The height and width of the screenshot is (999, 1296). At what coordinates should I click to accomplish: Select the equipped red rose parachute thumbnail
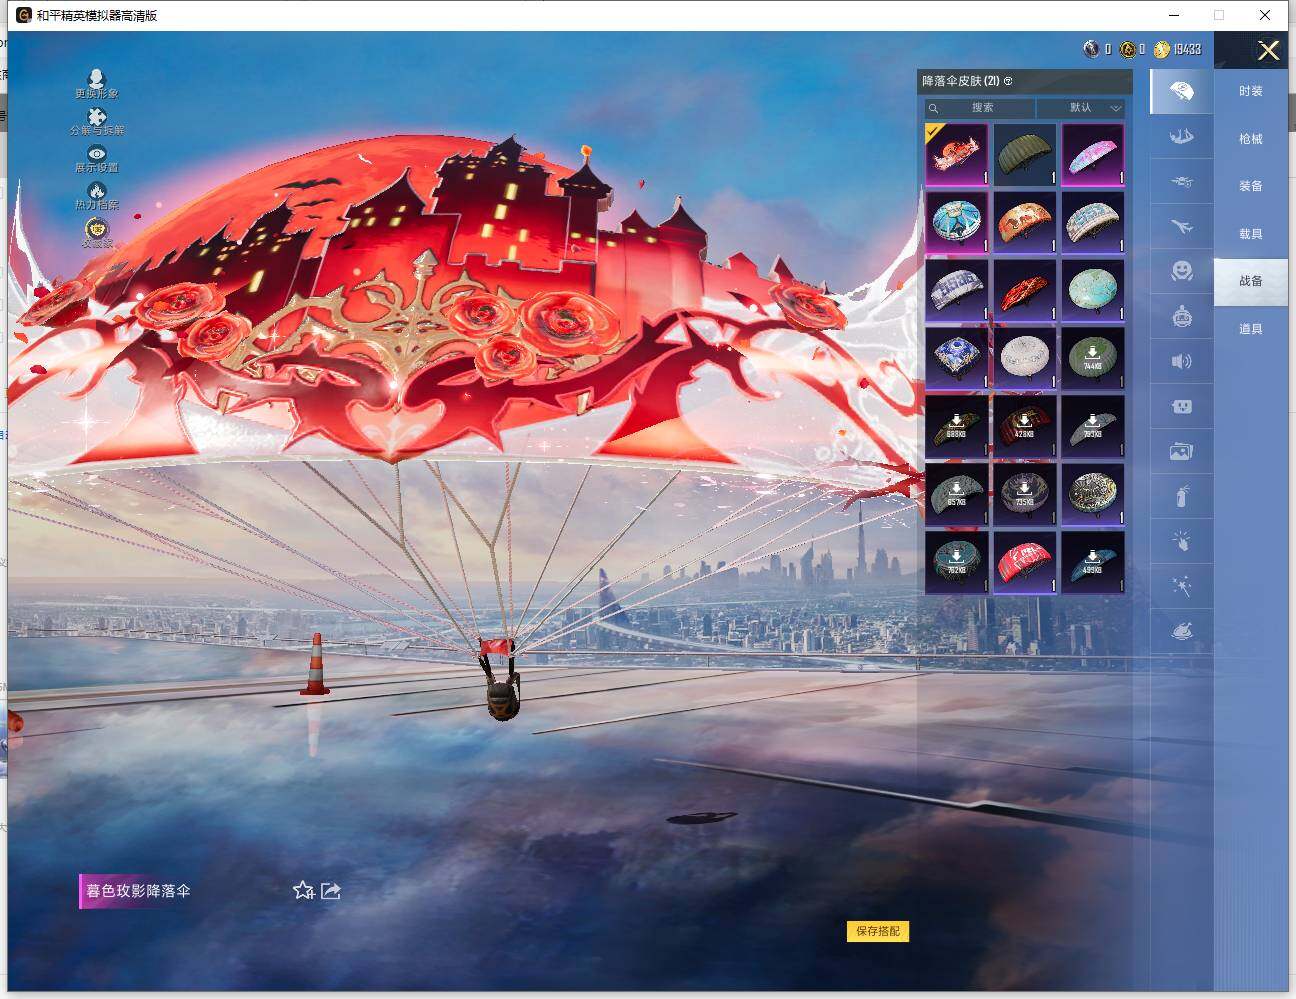click(x=957, y=154)
